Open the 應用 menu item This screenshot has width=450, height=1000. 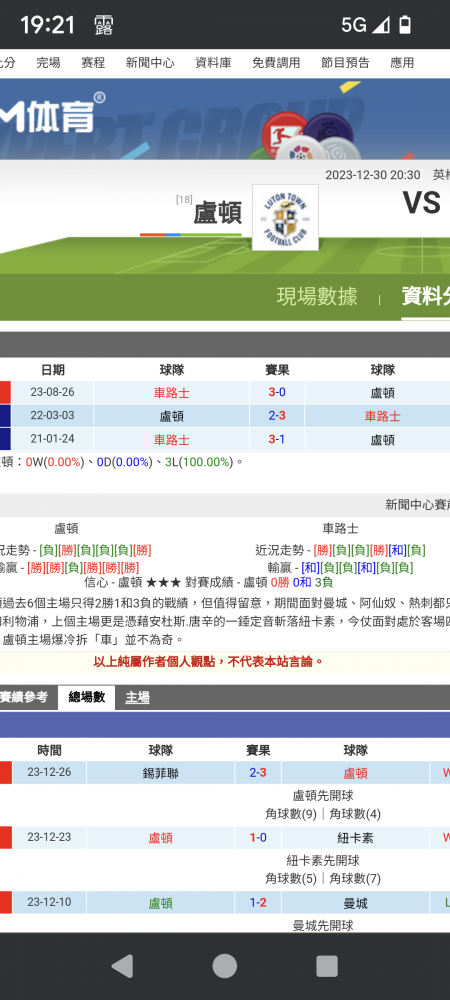tap(402, 62)
